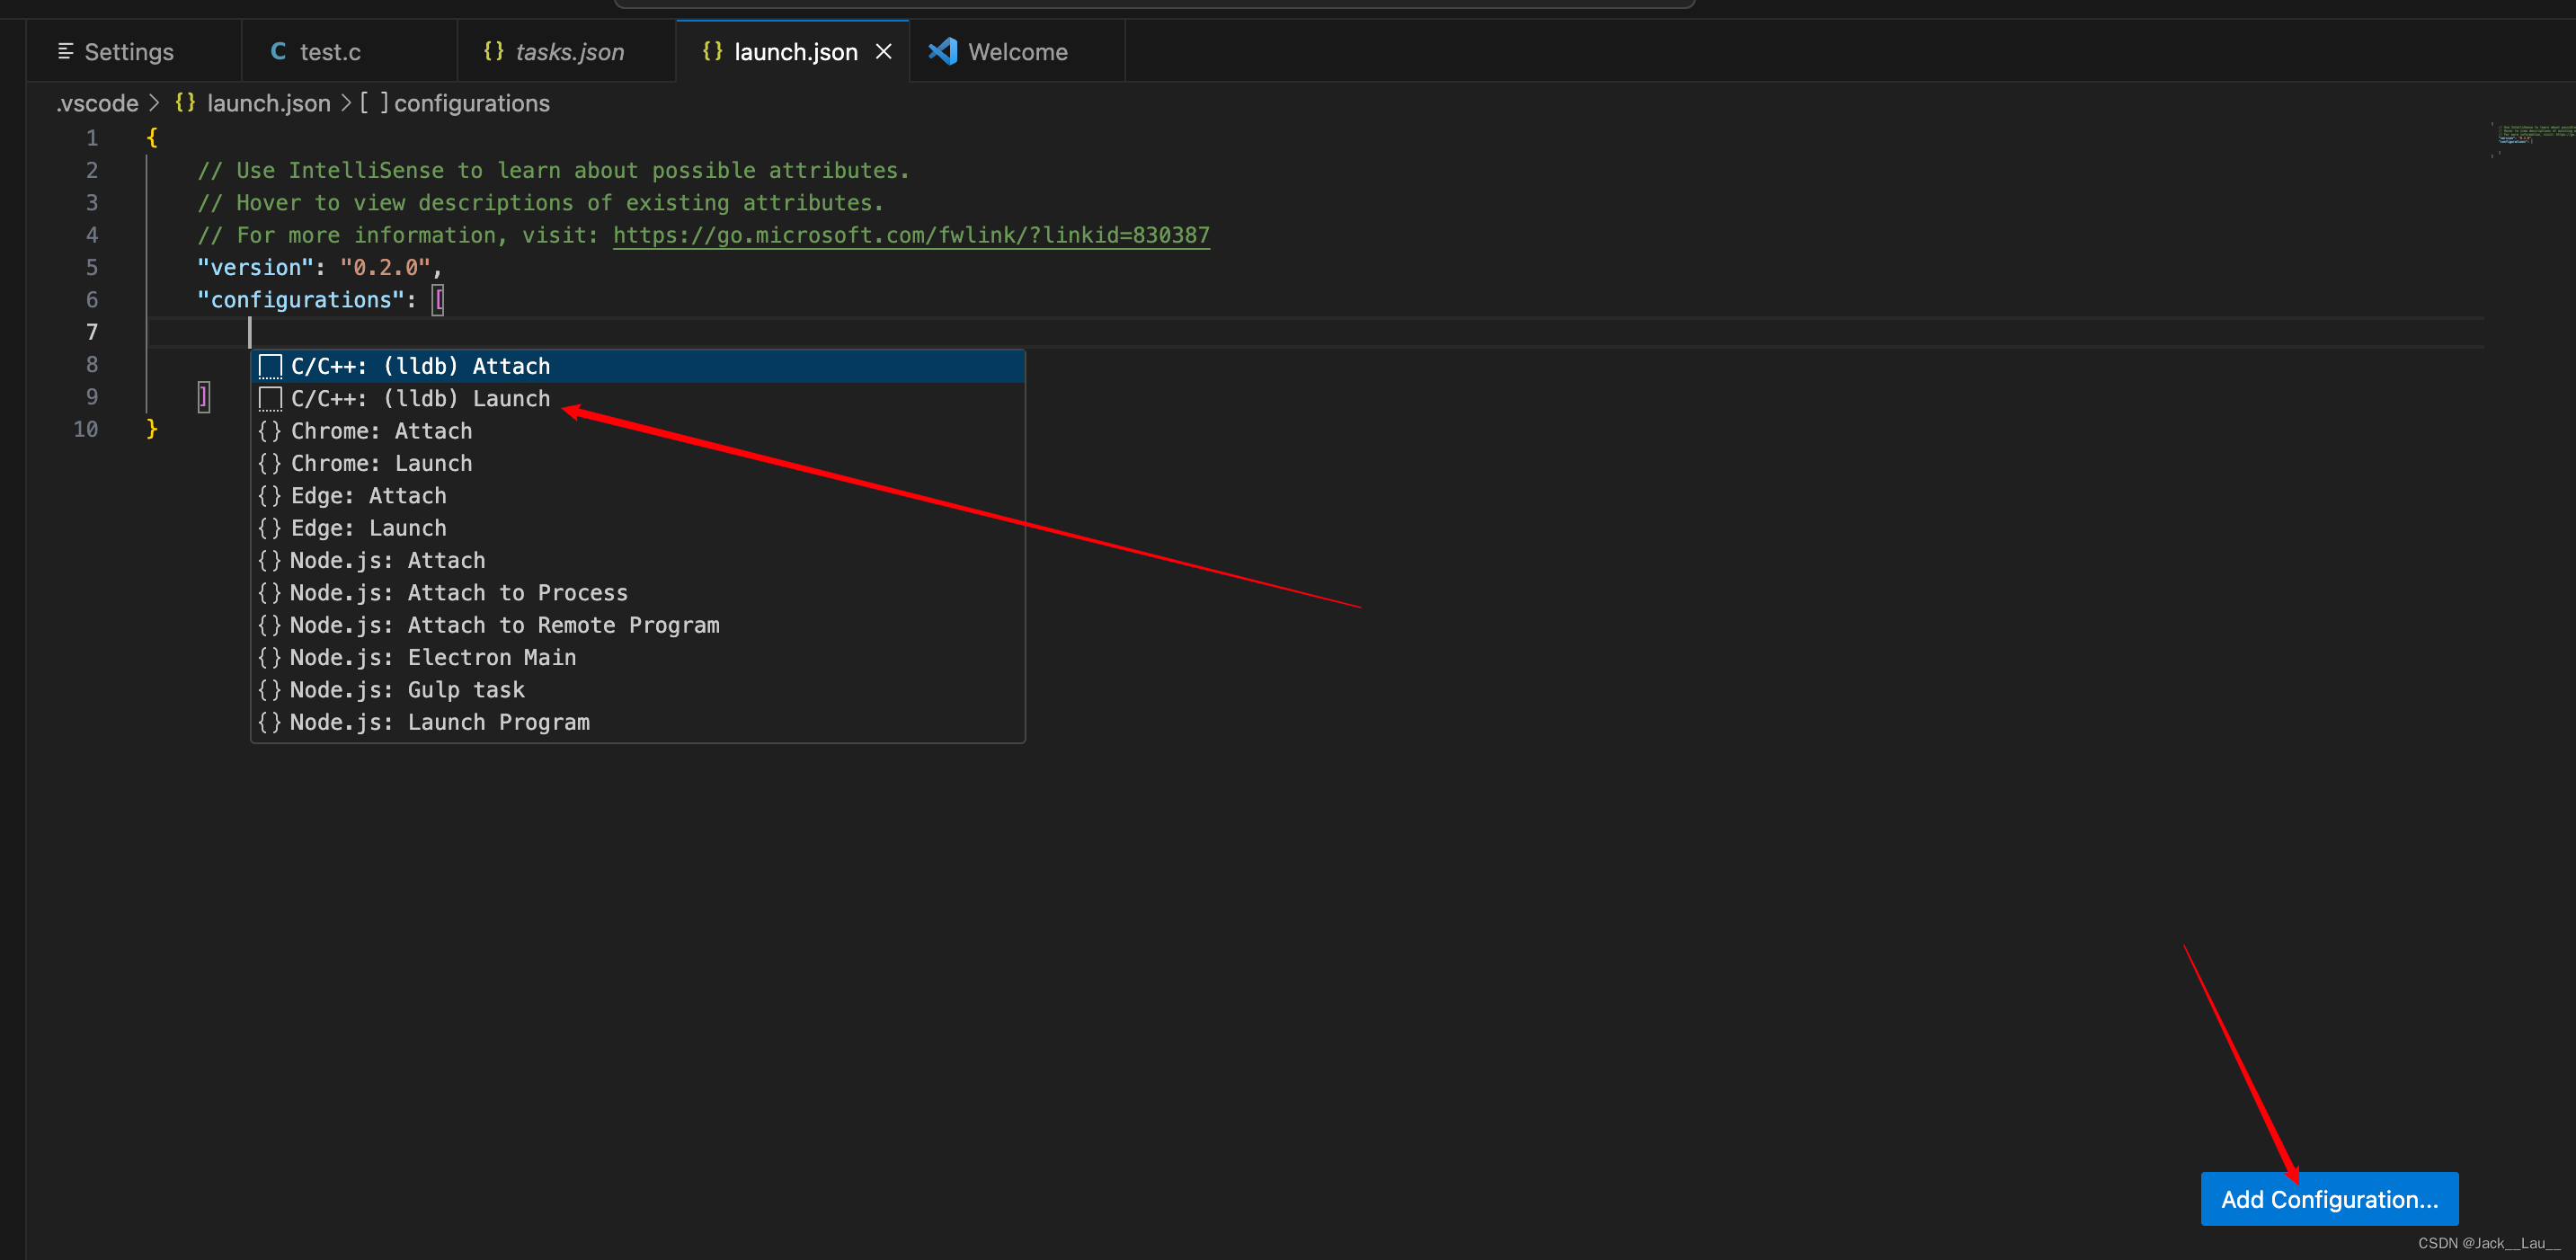Open the go.microsoft.com fwlink URL
2576x1260 pixels.
pos(910,235)
